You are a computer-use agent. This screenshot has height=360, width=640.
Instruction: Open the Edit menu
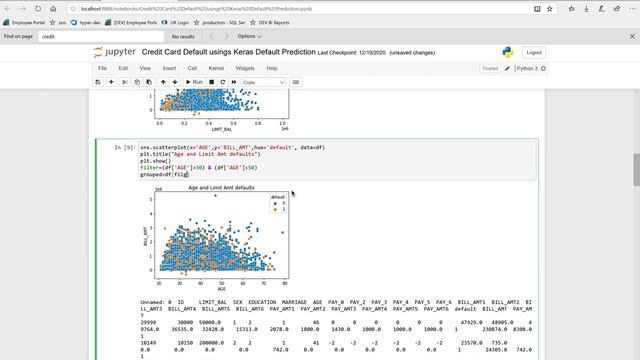coord(123,68)
